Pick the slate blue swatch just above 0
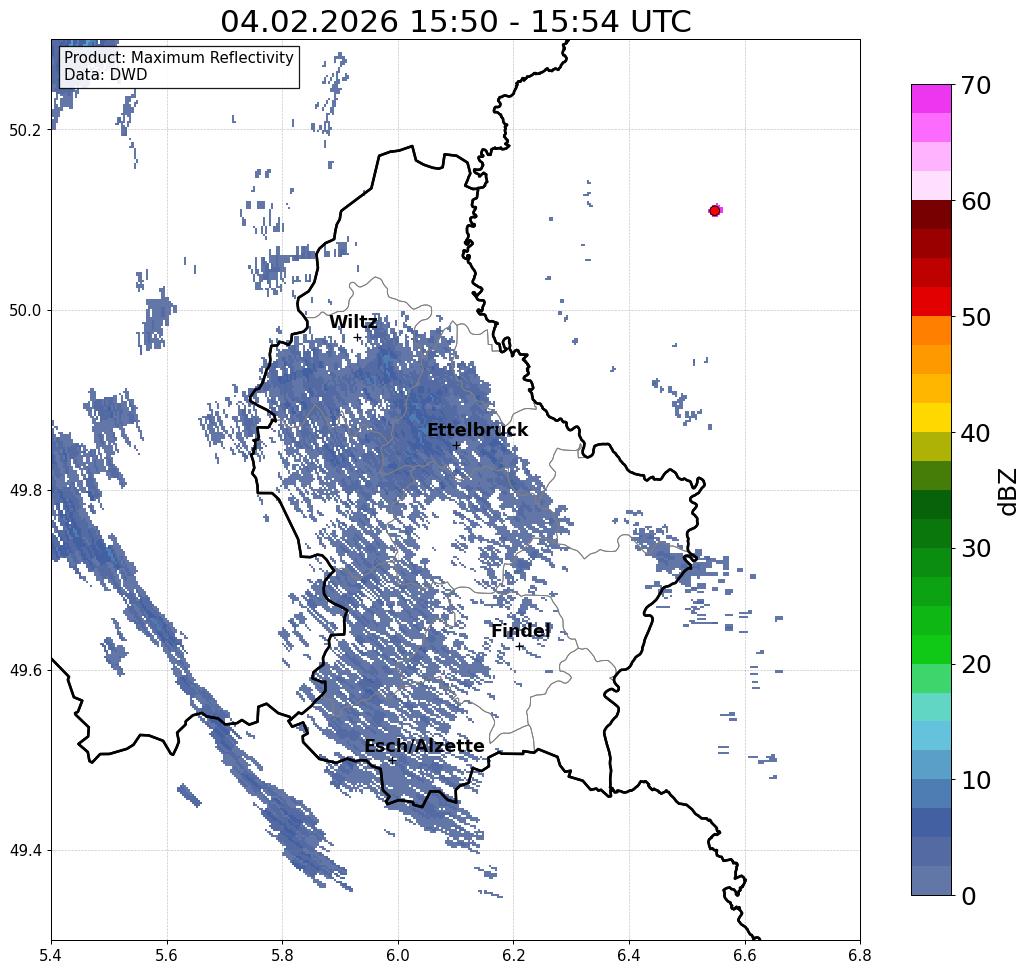The image size is (1029, 973). pyautogui.click(x=931, y=880)
